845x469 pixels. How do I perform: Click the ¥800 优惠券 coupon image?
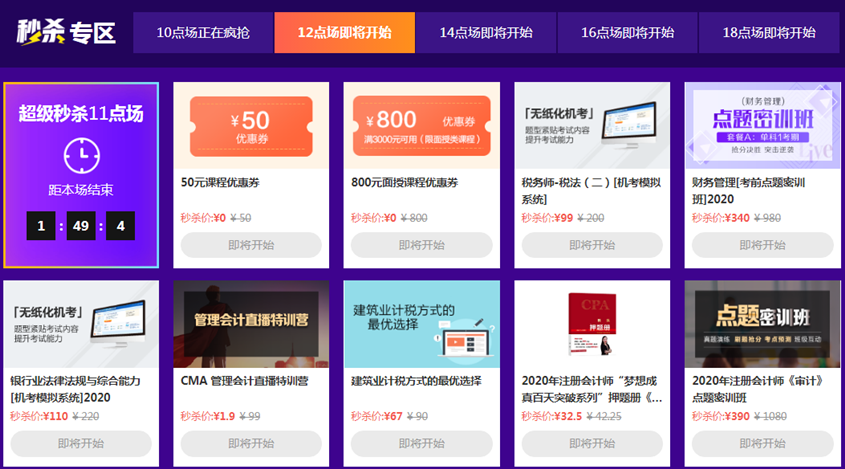coord(421,126)
